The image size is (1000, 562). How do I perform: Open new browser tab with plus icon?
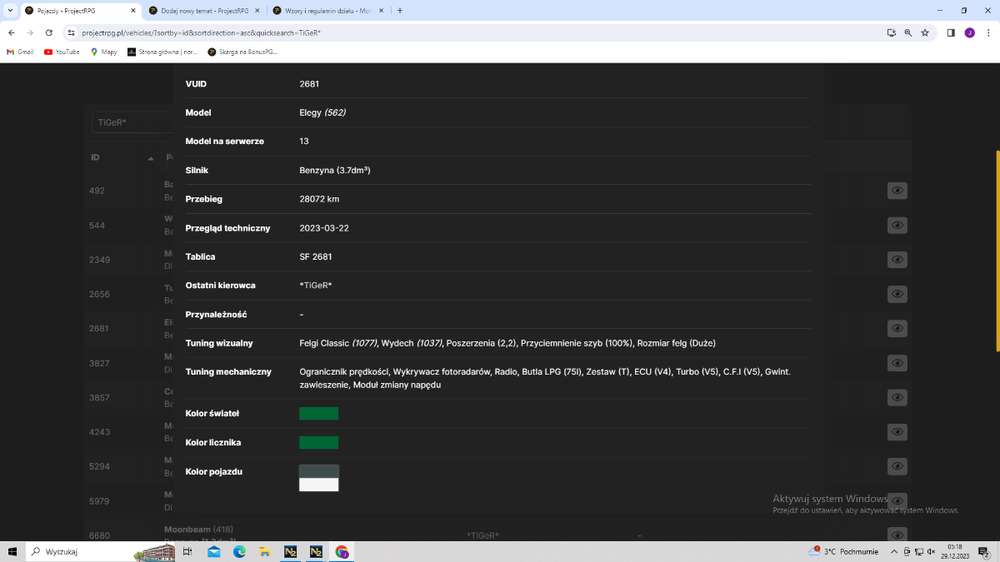[400, 10]
